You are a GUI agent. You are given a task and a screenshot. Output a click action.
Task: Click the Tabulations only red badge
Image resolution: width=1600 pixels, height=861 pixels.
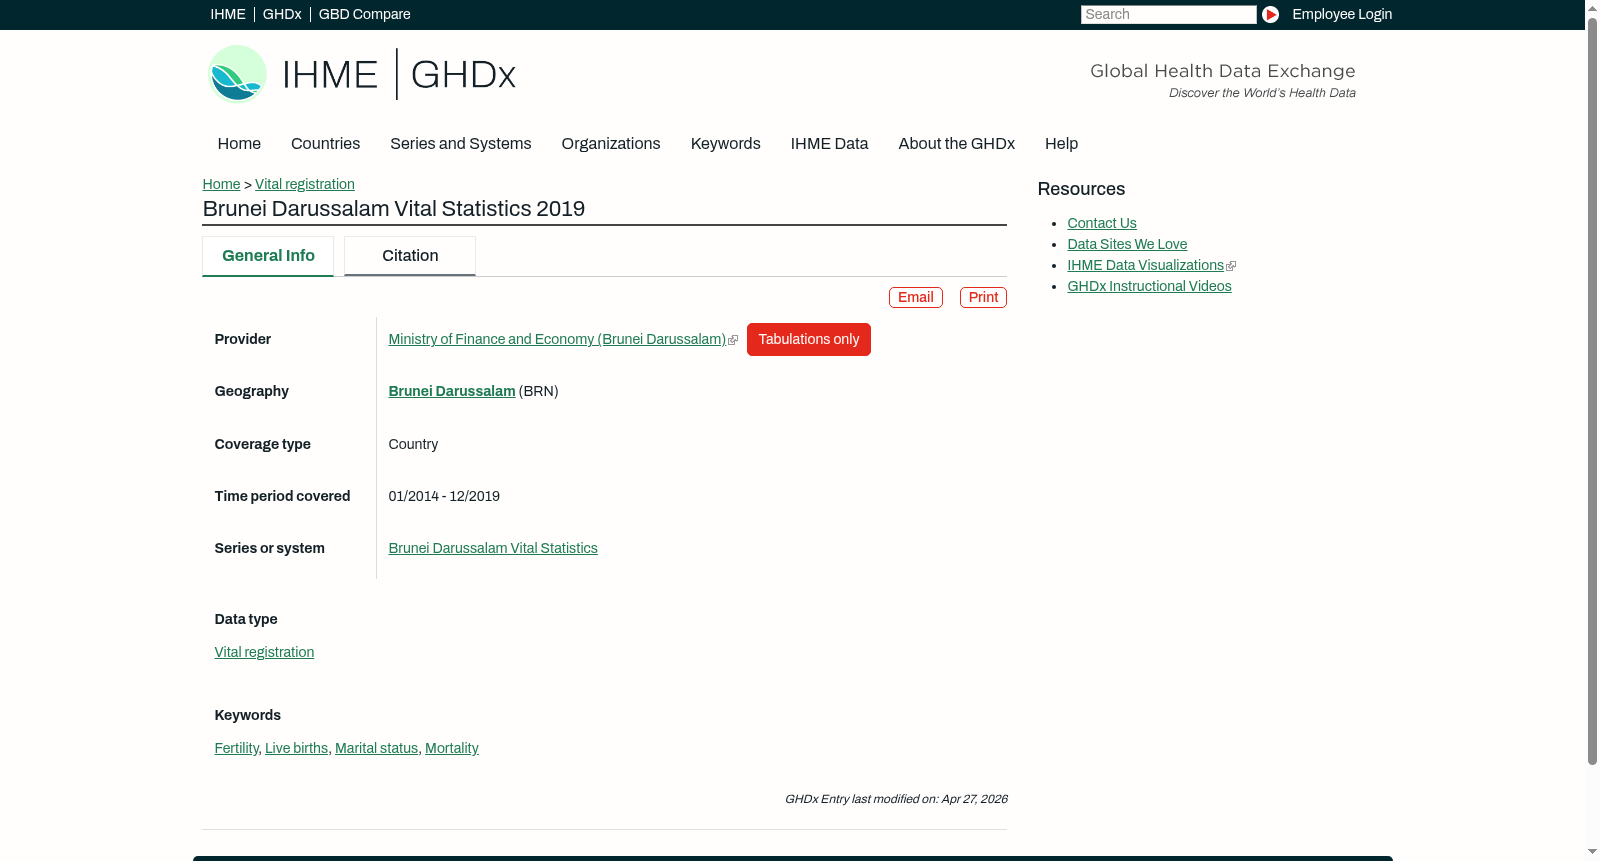pyautogui.click(x=809, y=340)
